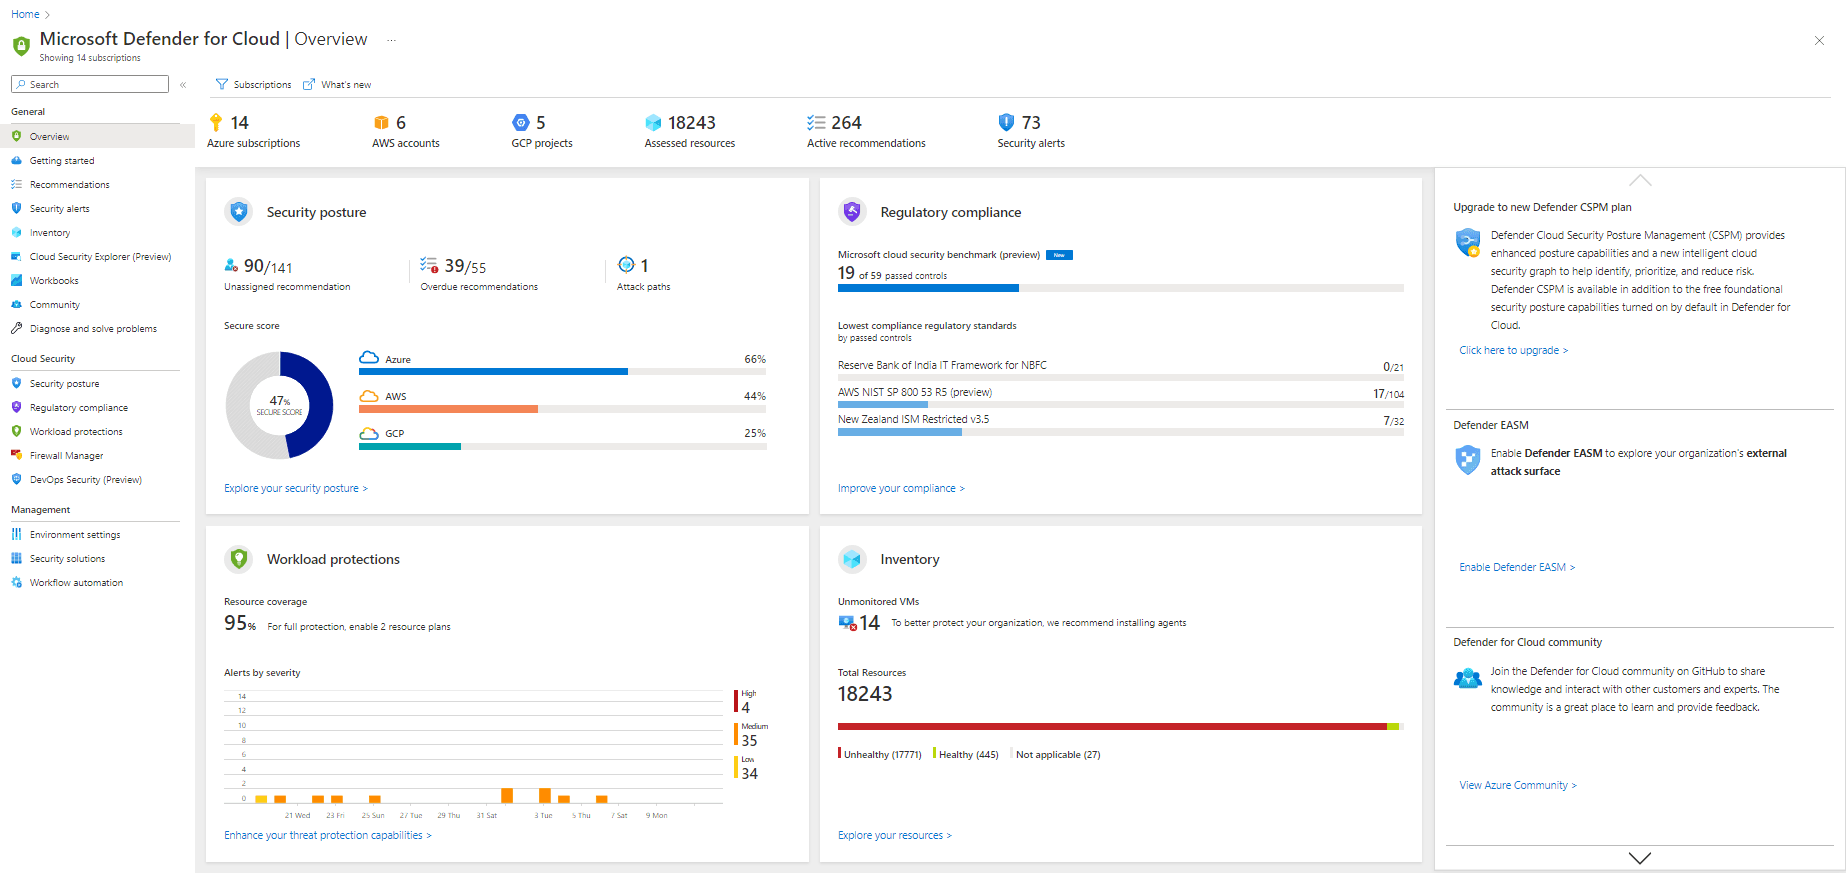1846x873 pixels.
Task: Click here to upgrade link
Action: click(1513, 350)
